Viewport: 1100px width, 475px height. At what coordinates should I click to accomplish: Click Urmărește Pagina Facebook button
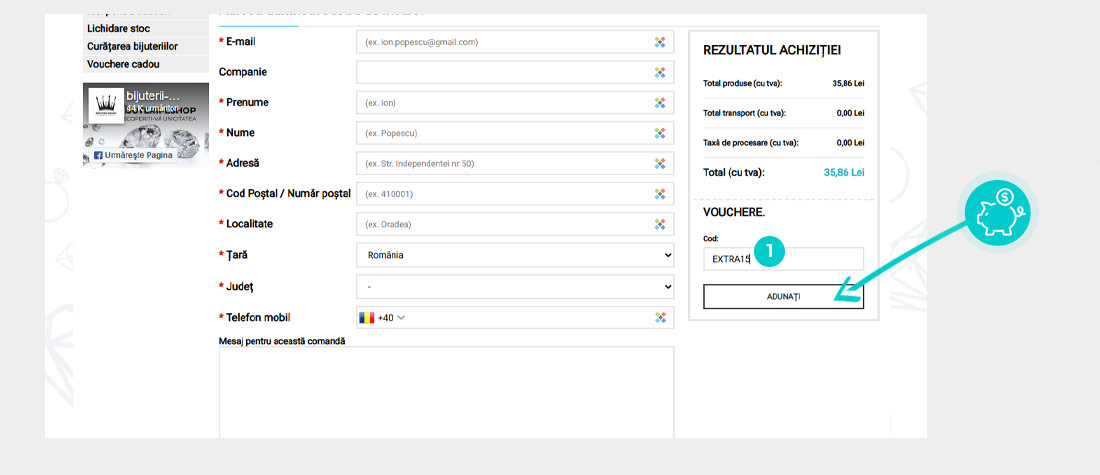[134, 155]
